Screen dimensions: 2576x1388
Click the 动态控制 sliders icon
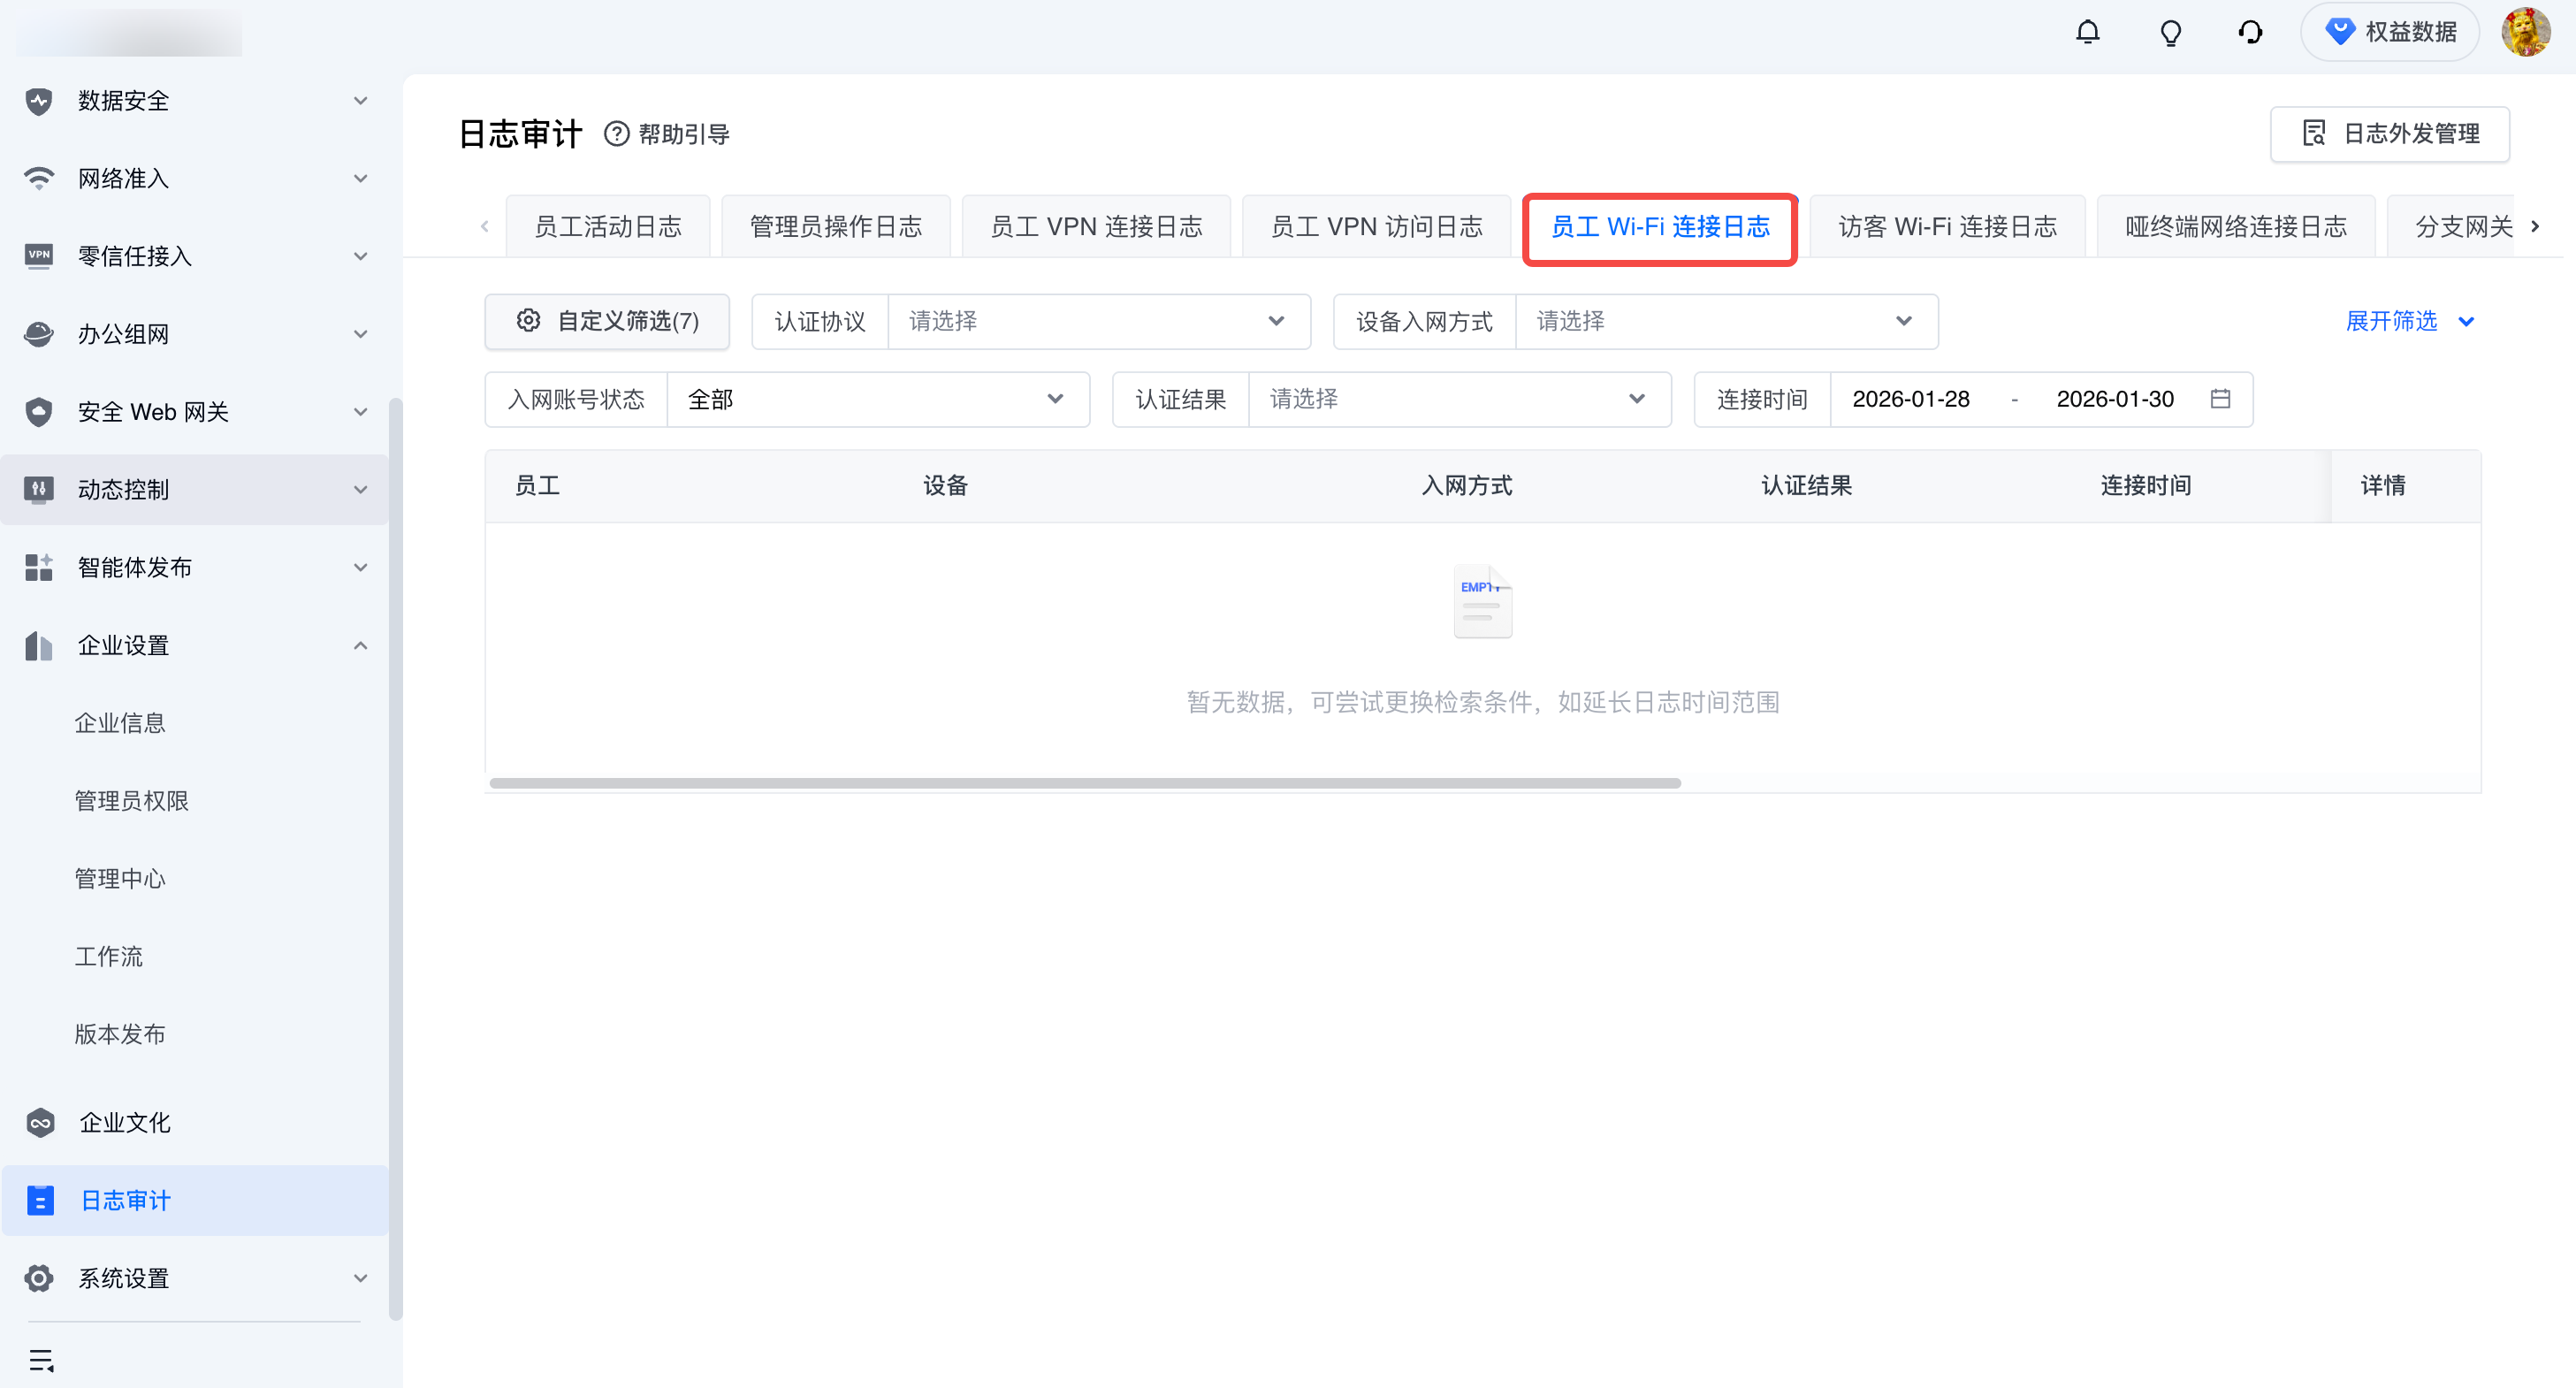(x=39, y=490)
